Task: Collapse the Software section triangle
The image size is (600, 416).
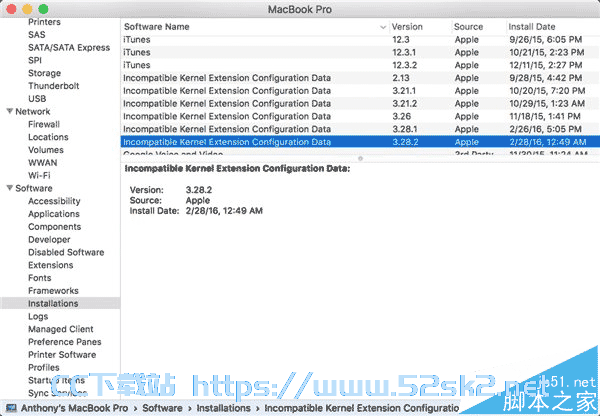Action: click(x=10, y=188)
